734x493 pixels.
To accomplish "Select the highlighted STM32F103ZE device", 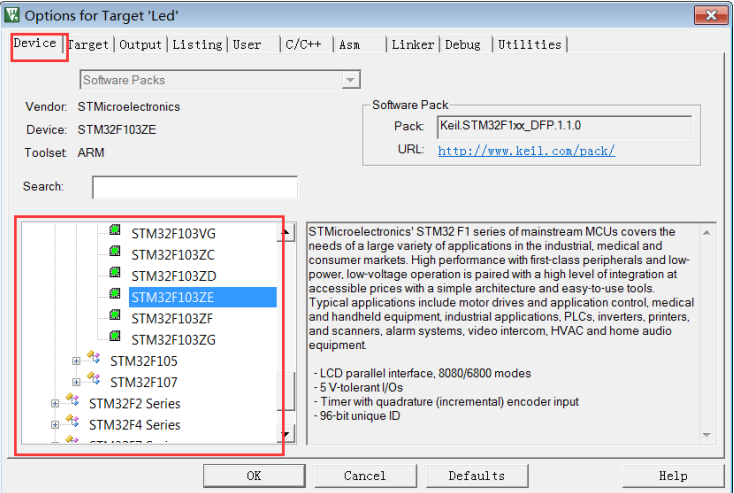I will 203,297.
